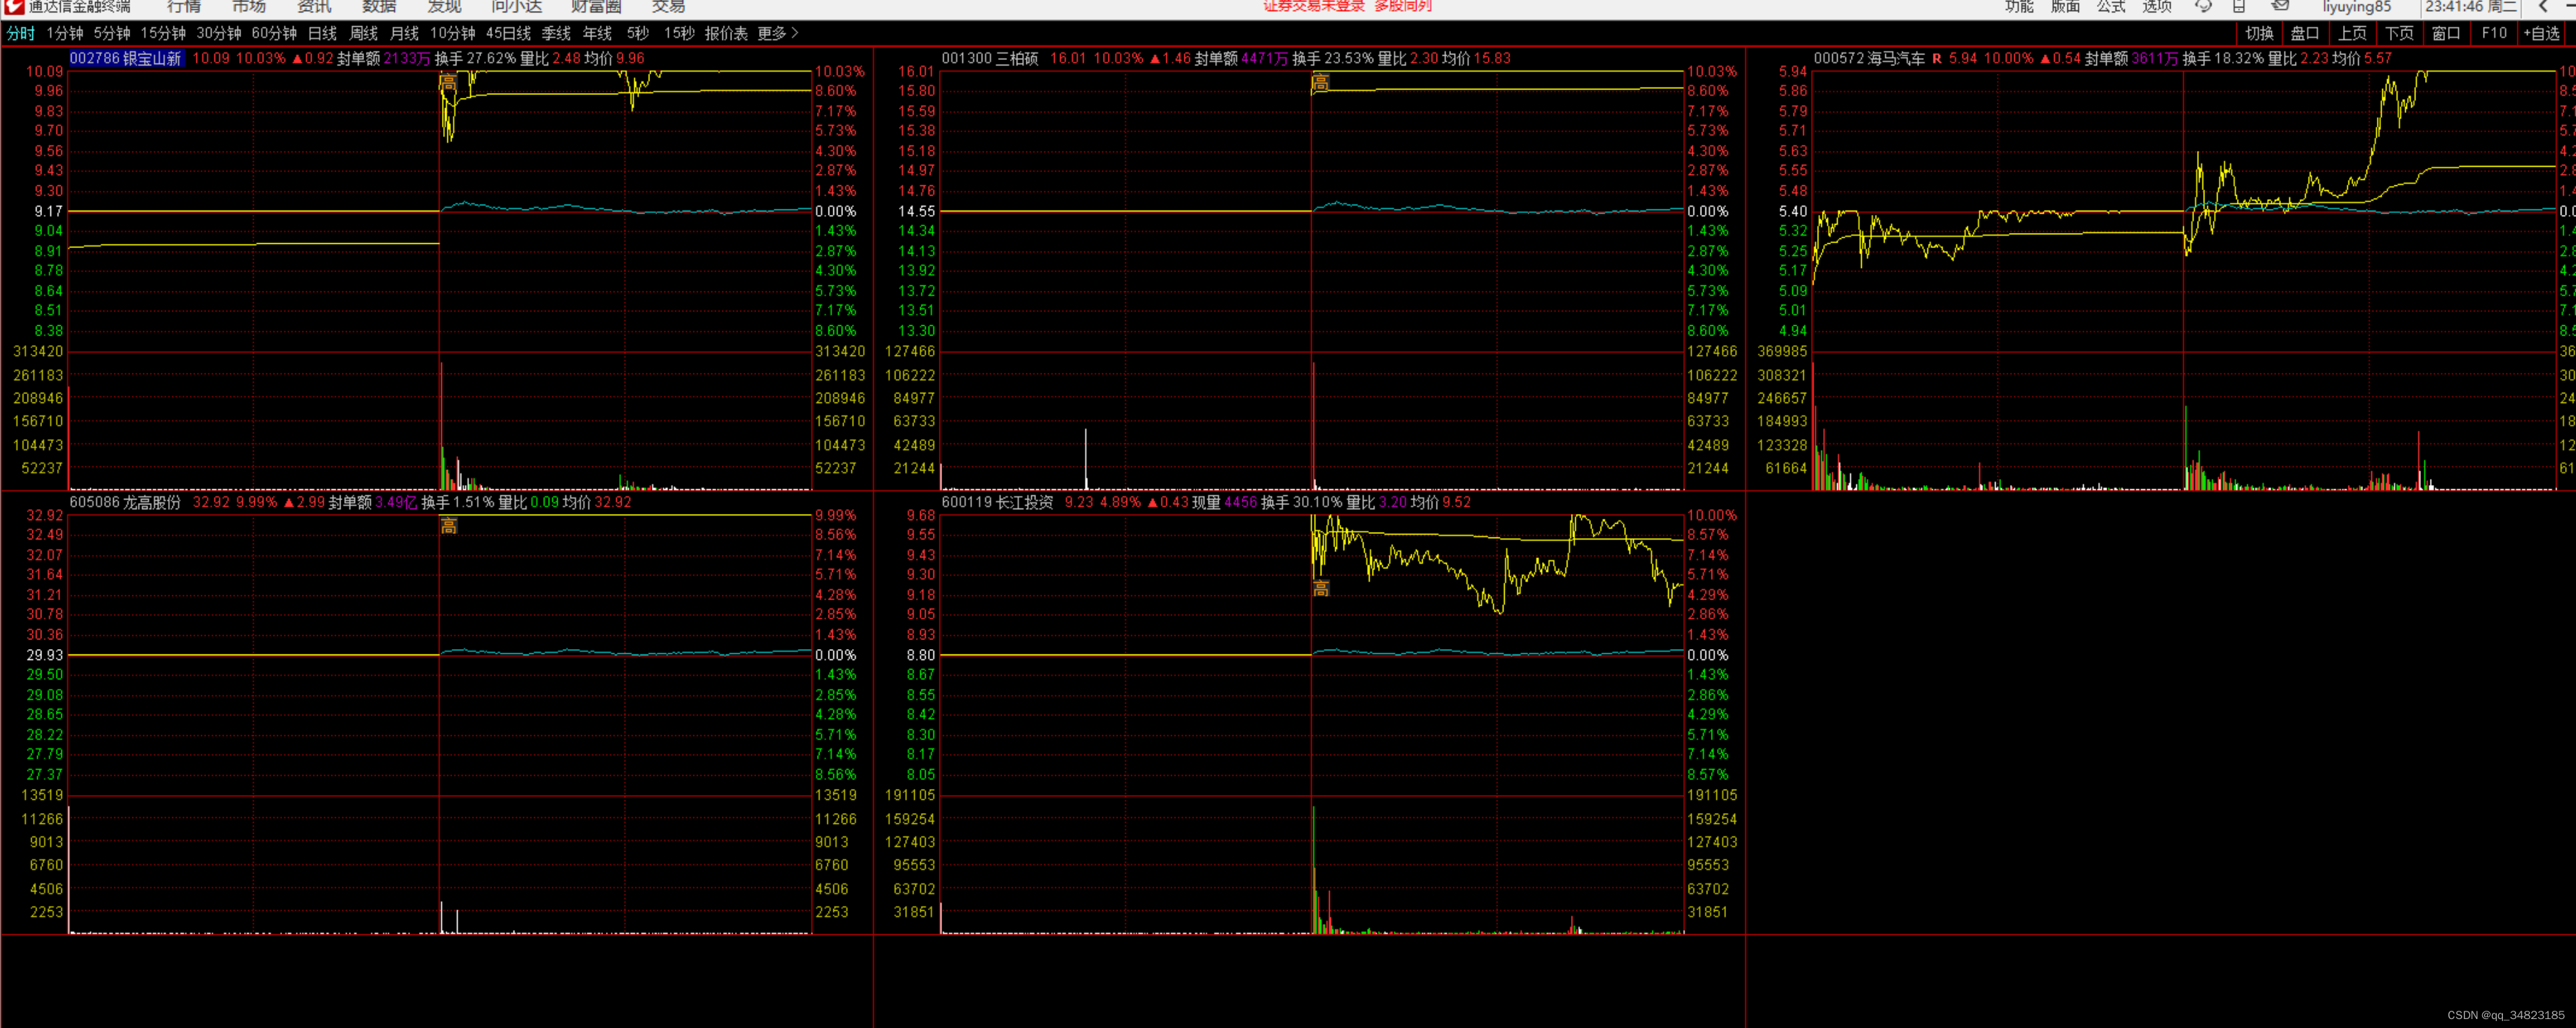Viewport: 2576px width, 1028px height.
Task: Switch chart period to 日线
Action: (x=322, y=33)
